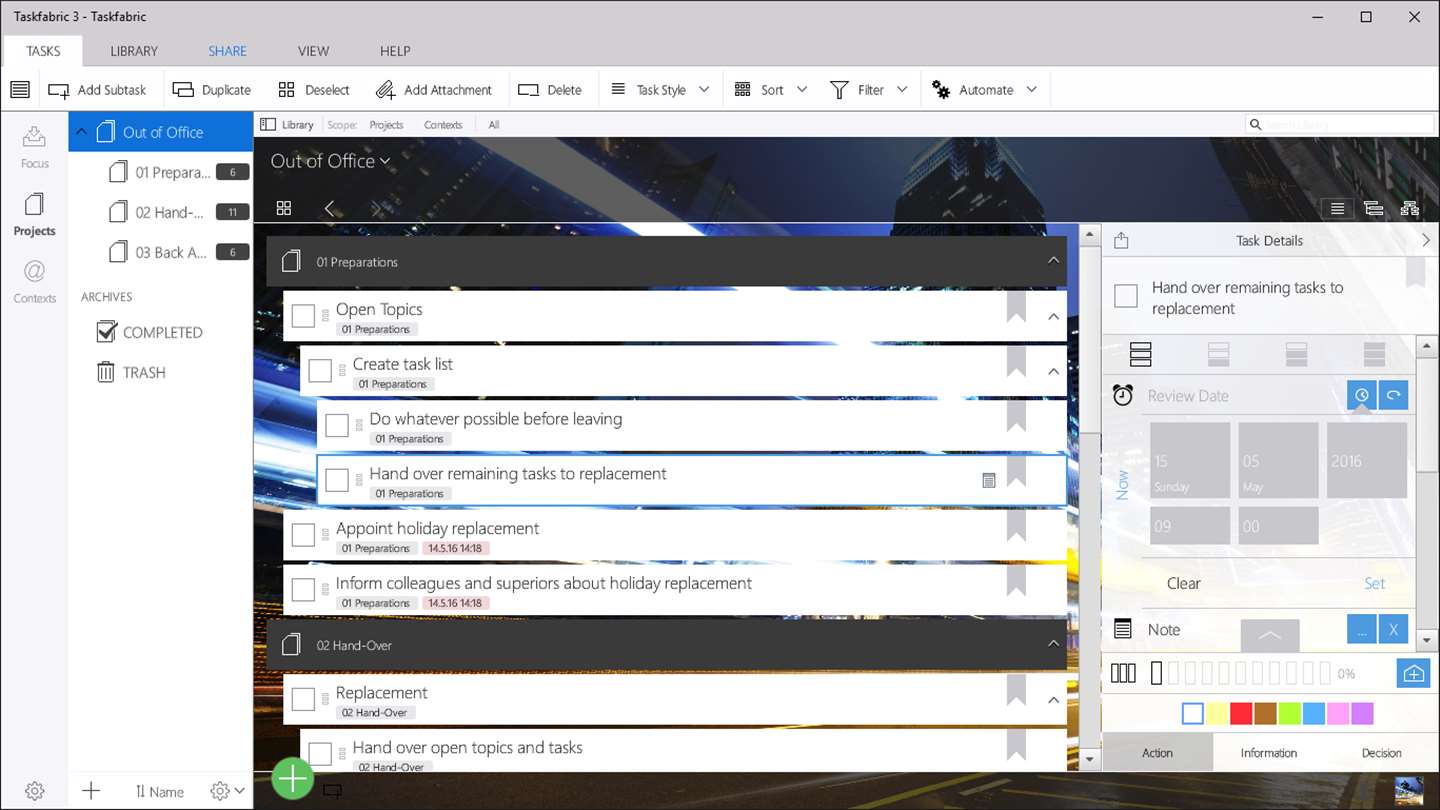This screenshot has width=1440, height=810.
Task: Click the alarm clock Review Date icon
Action: [1123, 395]
